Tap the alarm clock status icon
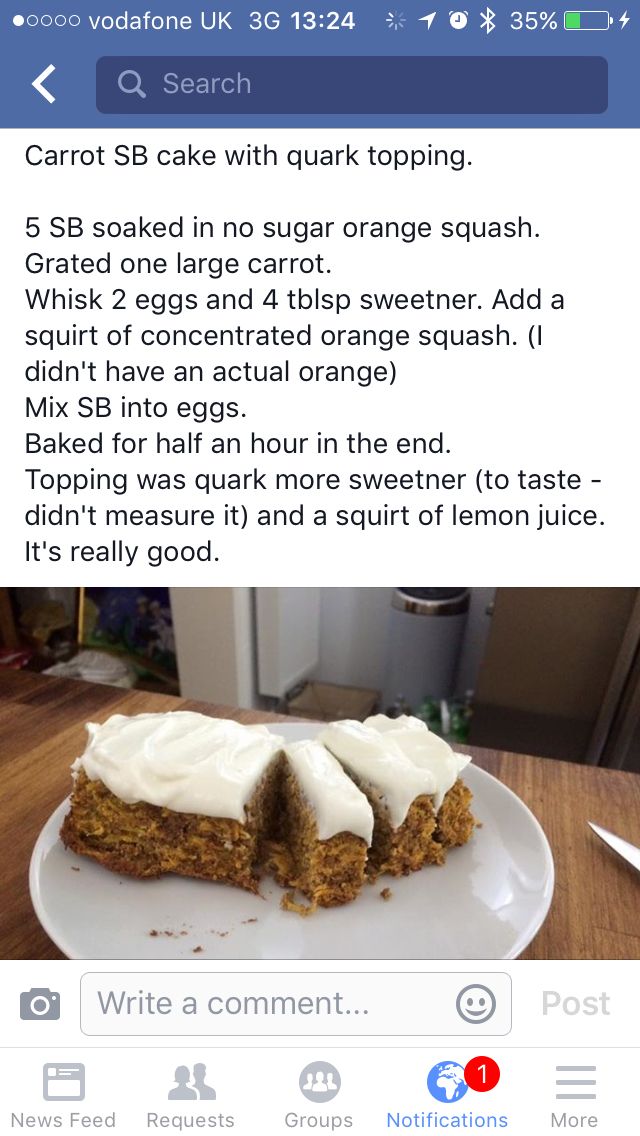Image resolution: width=640 pixels, height=1136 pixels. click(458, 21)
